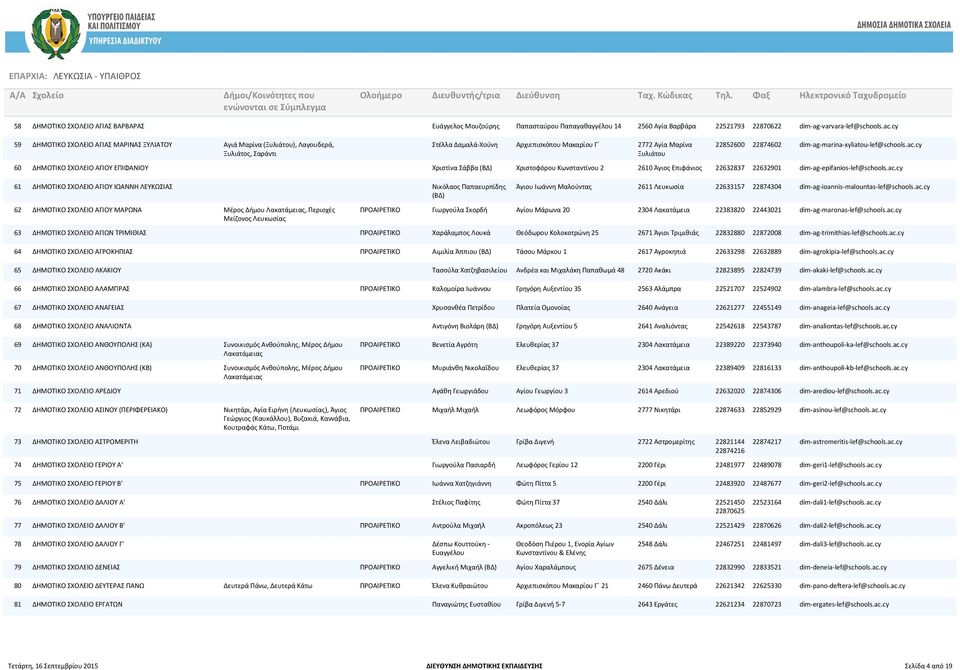The image size is (960, 670).
Task: Click email dim-asinou-lef@schools.ac.cy
Action: click(x=842, y=410)
